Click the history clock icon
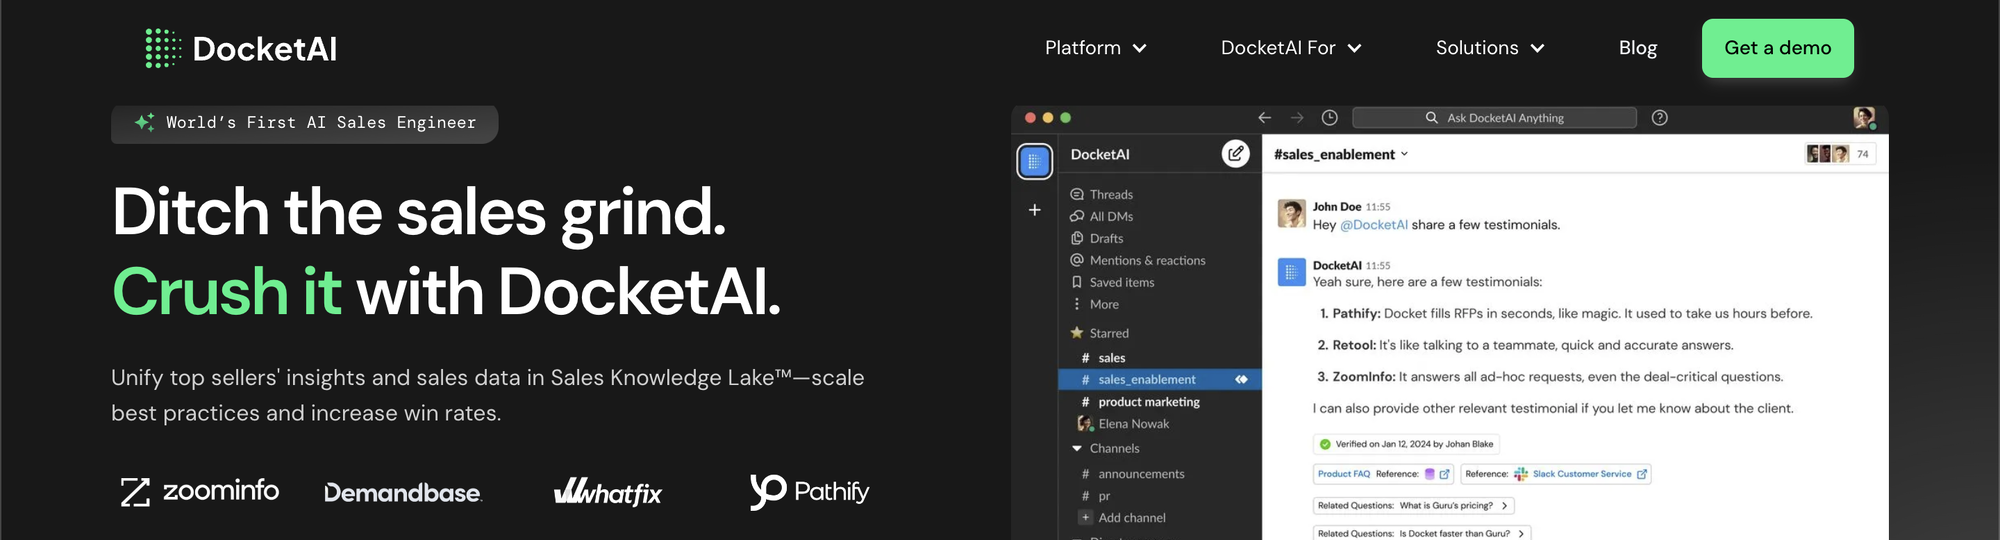Viewport: 2000px width, 540px height. point(1329,118)
